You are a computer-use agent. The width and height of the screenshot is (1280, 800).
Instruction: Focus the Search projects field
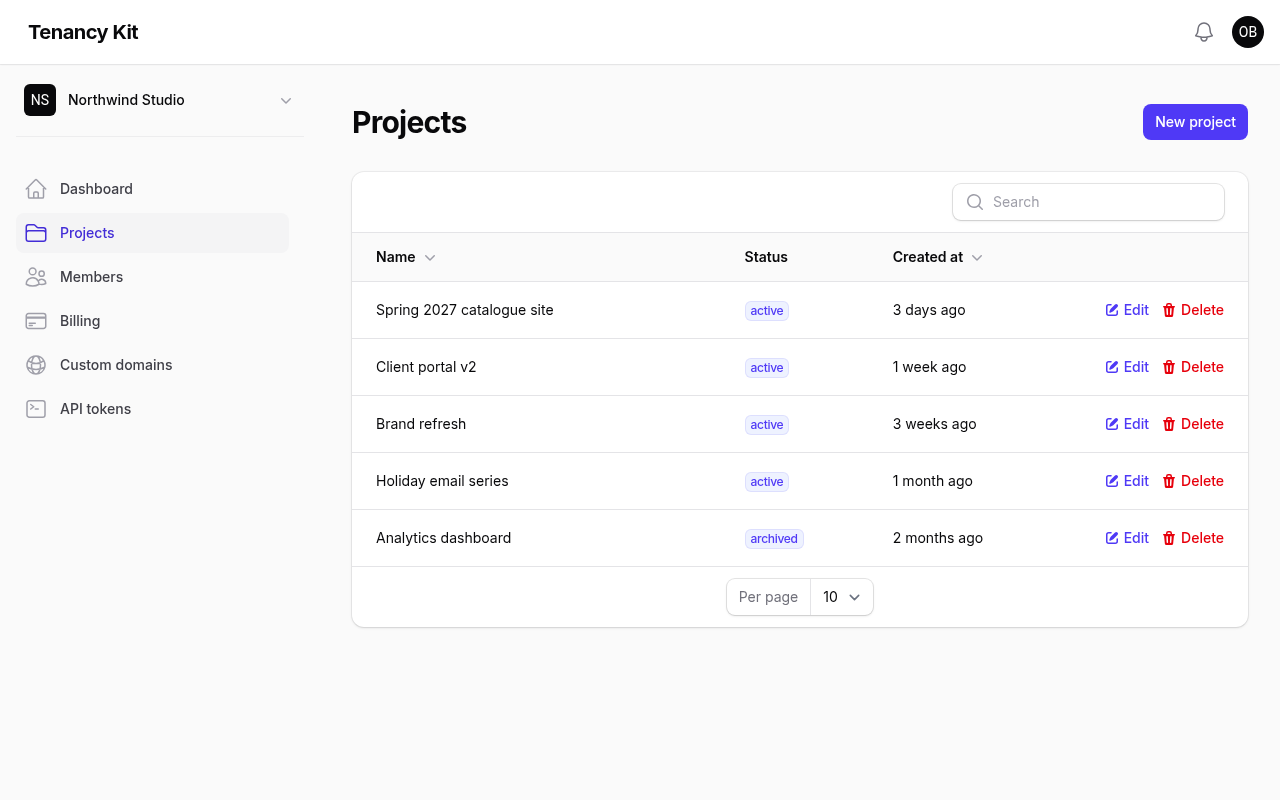coord(1088,202)
